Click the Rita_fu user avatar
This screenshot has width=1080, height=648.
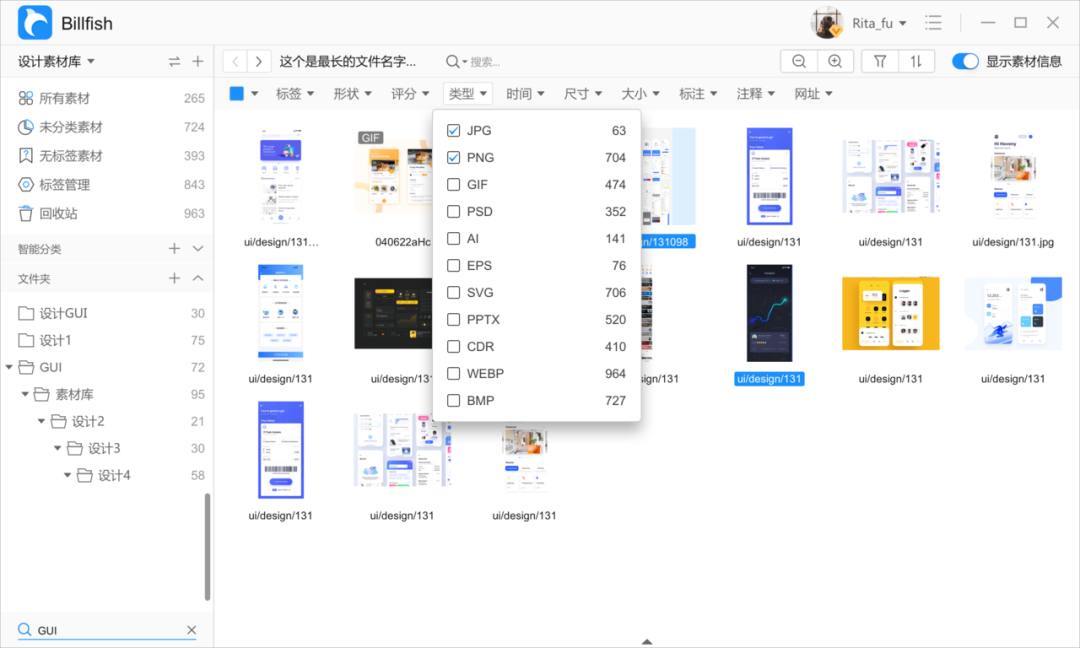(x=827, y=23)
